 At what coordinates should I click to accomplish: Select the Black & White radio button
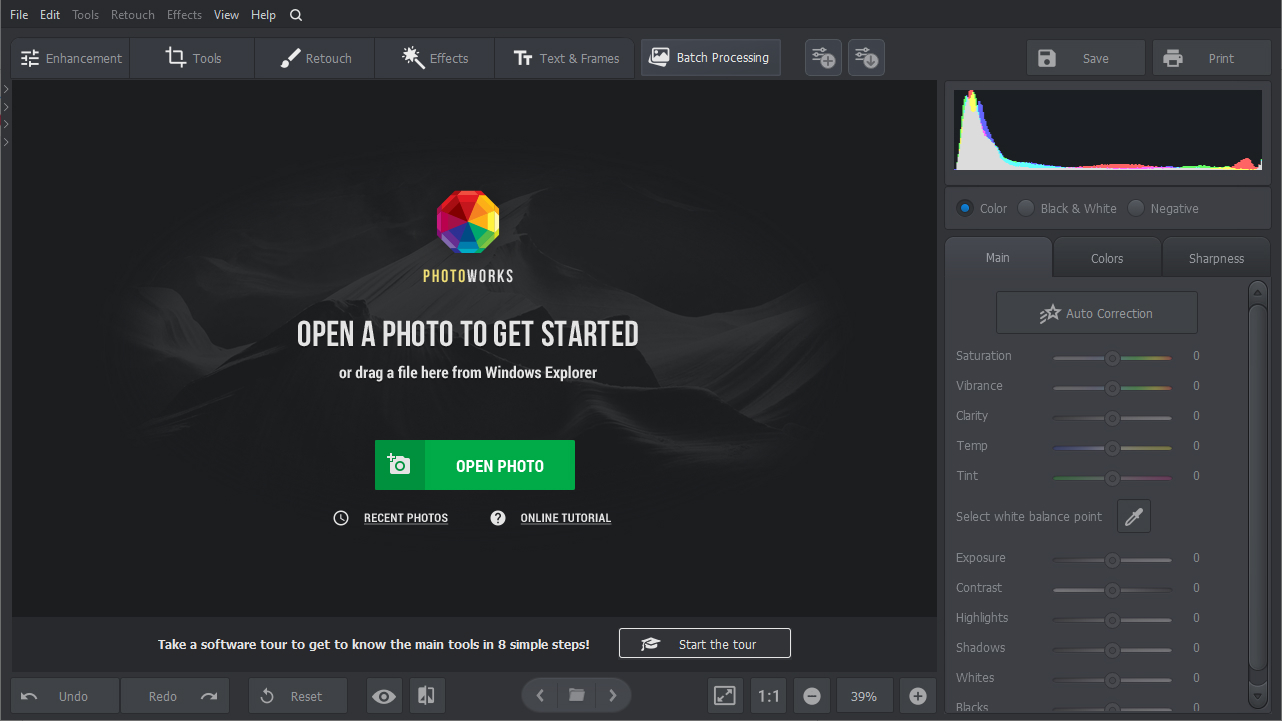click(1026, 208)
